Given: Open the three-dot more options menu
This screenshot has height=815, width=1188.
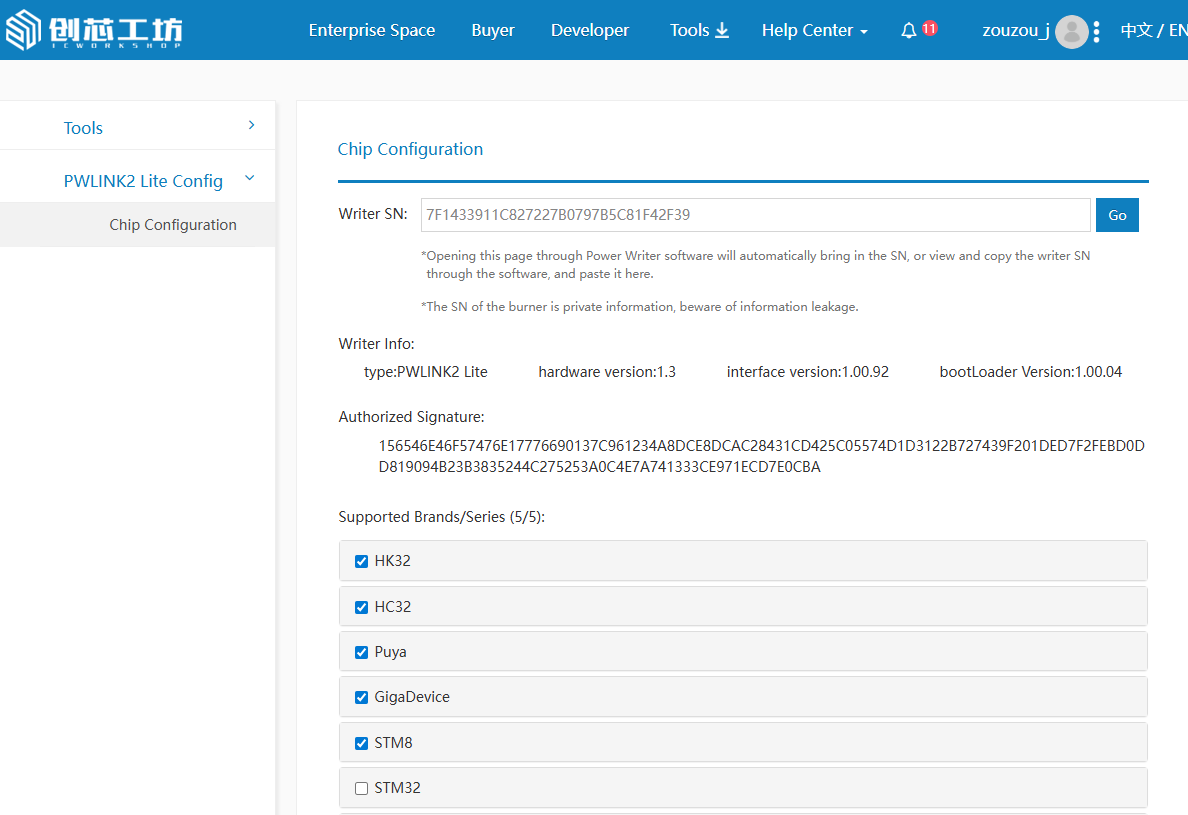Looking at the screenshot, I should tap(1097, 31).
